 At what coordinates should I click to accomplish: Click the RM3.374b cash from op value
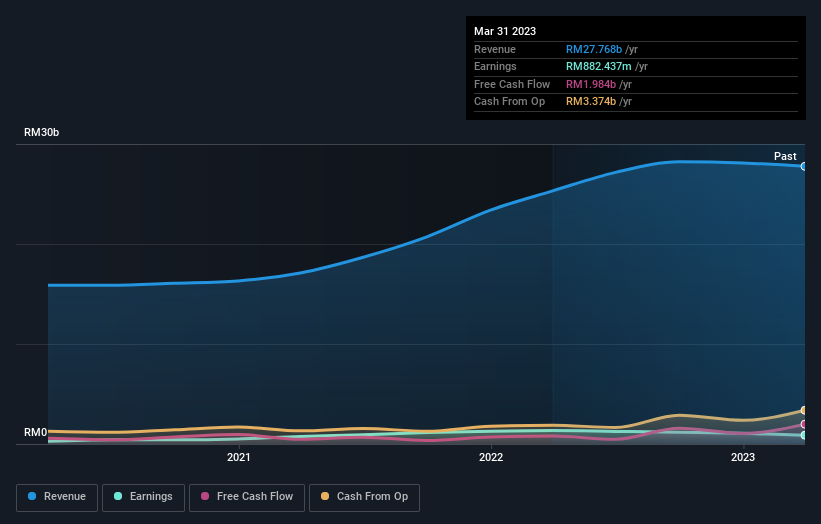pyautogui.click(x=591, y=102)
